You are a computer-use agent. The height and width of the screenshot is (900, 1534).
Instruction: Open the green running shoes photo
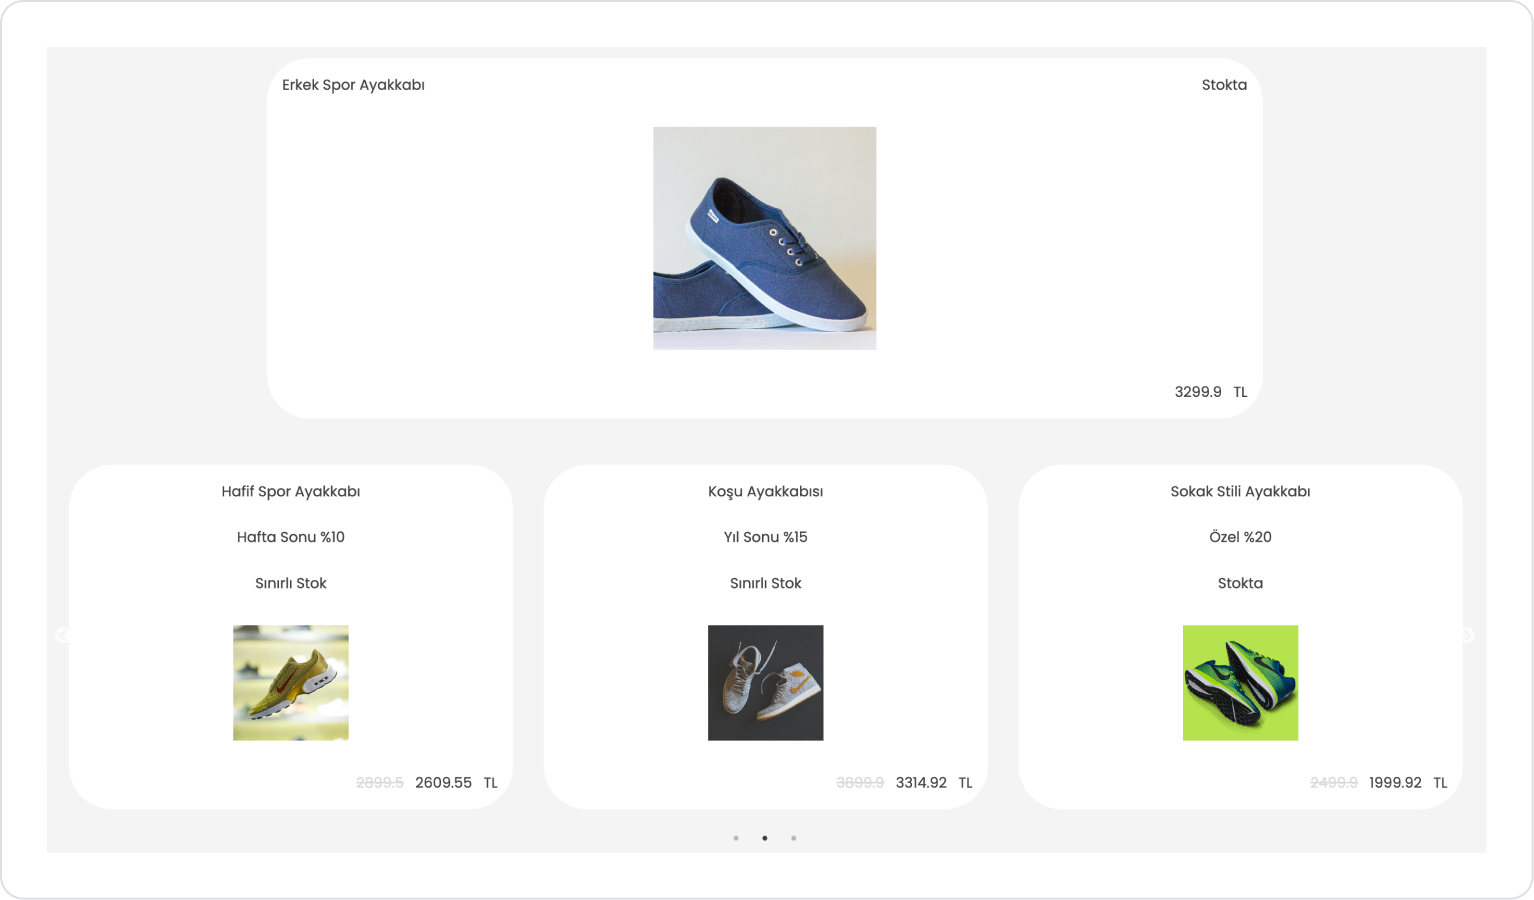1240,683
